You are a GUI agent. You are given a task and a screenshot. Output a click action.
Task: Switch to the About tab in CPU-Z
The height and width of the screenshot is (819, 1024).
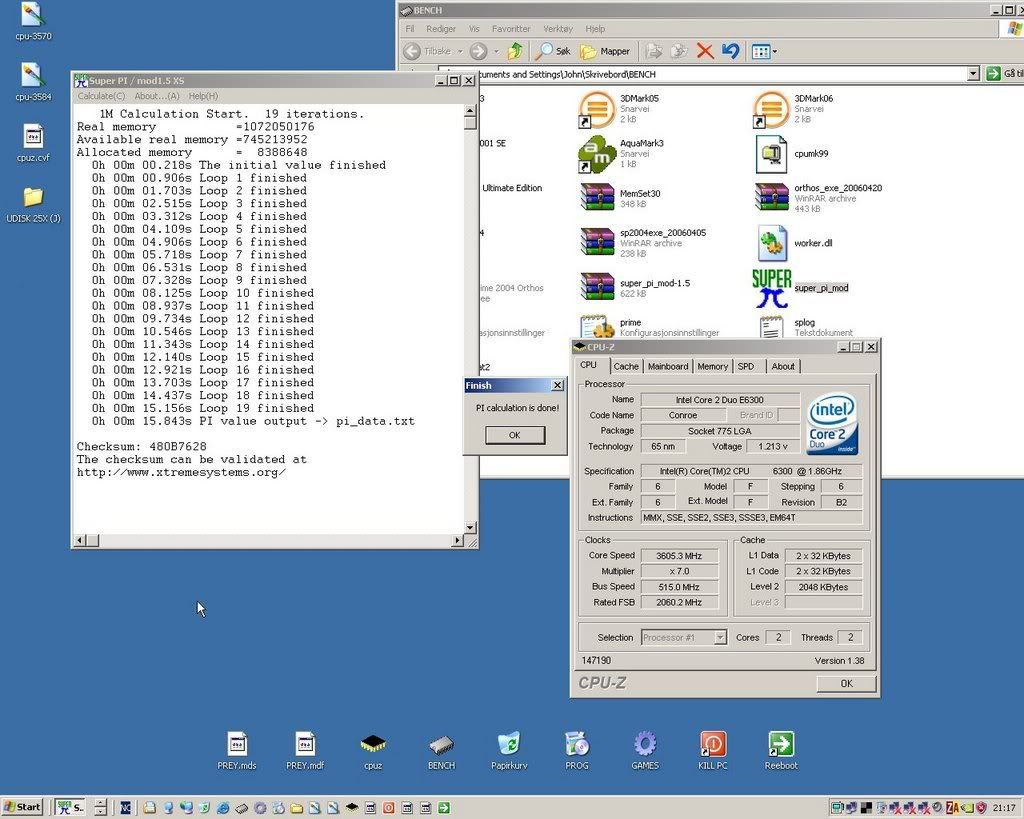click(783, 366)
